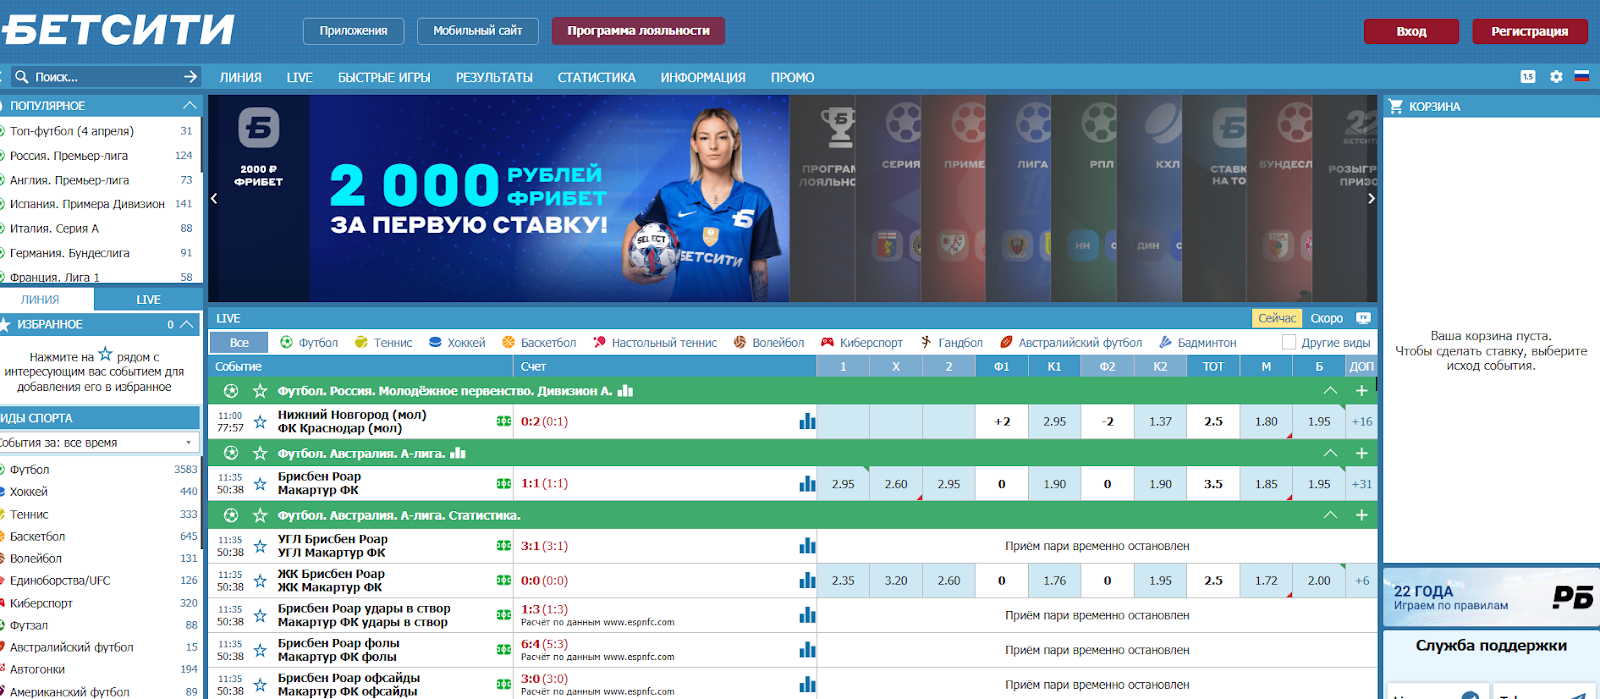The width and height of the screenshot is (1600, 699).
Task: Open События за: все время dropdown
Action: click(x=99, y=442)
